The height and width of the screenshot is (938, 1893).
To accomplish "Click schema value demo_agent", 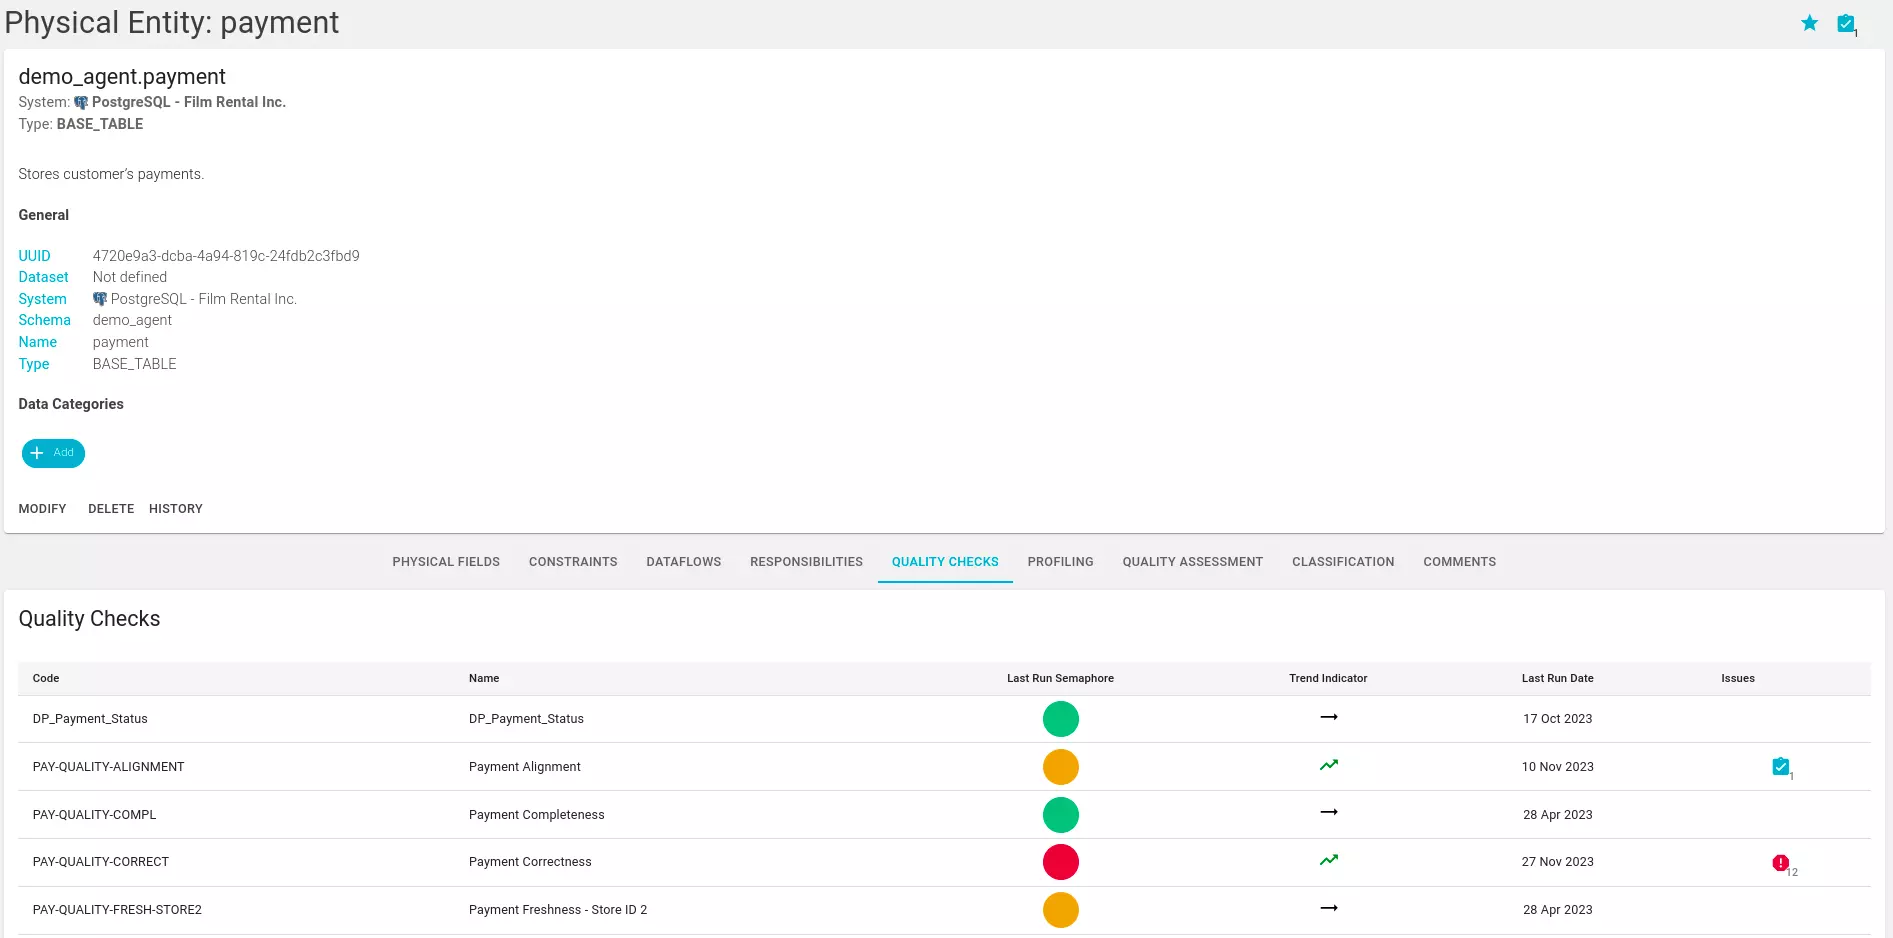I will coord(132,320).
